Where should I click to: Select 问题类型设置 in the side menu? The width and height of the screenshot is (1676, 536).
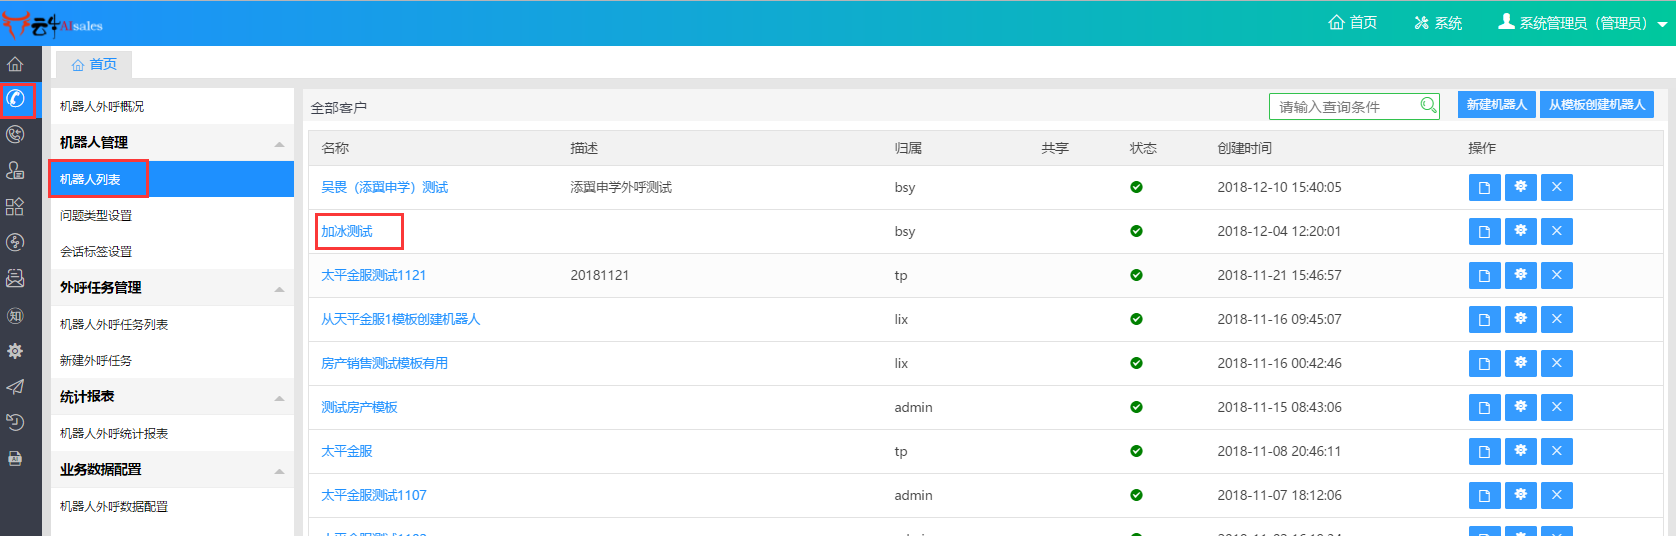coord(96,216)
